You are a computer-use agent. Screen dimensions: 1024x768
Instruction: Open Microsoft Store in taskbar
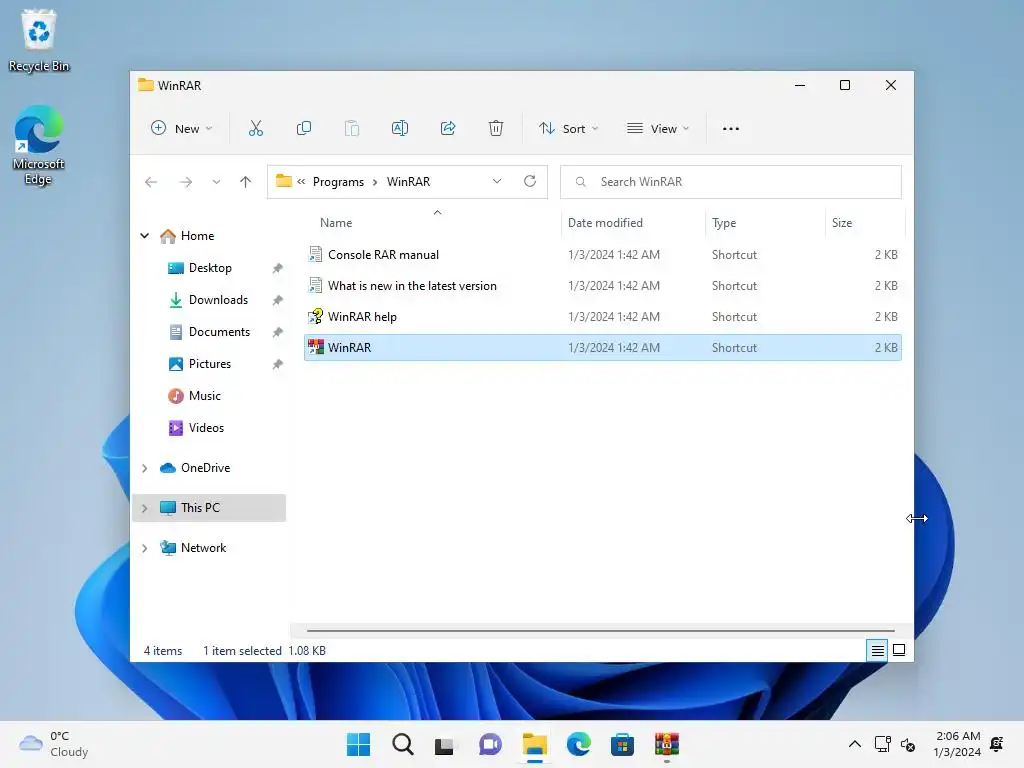[x=622, y=744]
